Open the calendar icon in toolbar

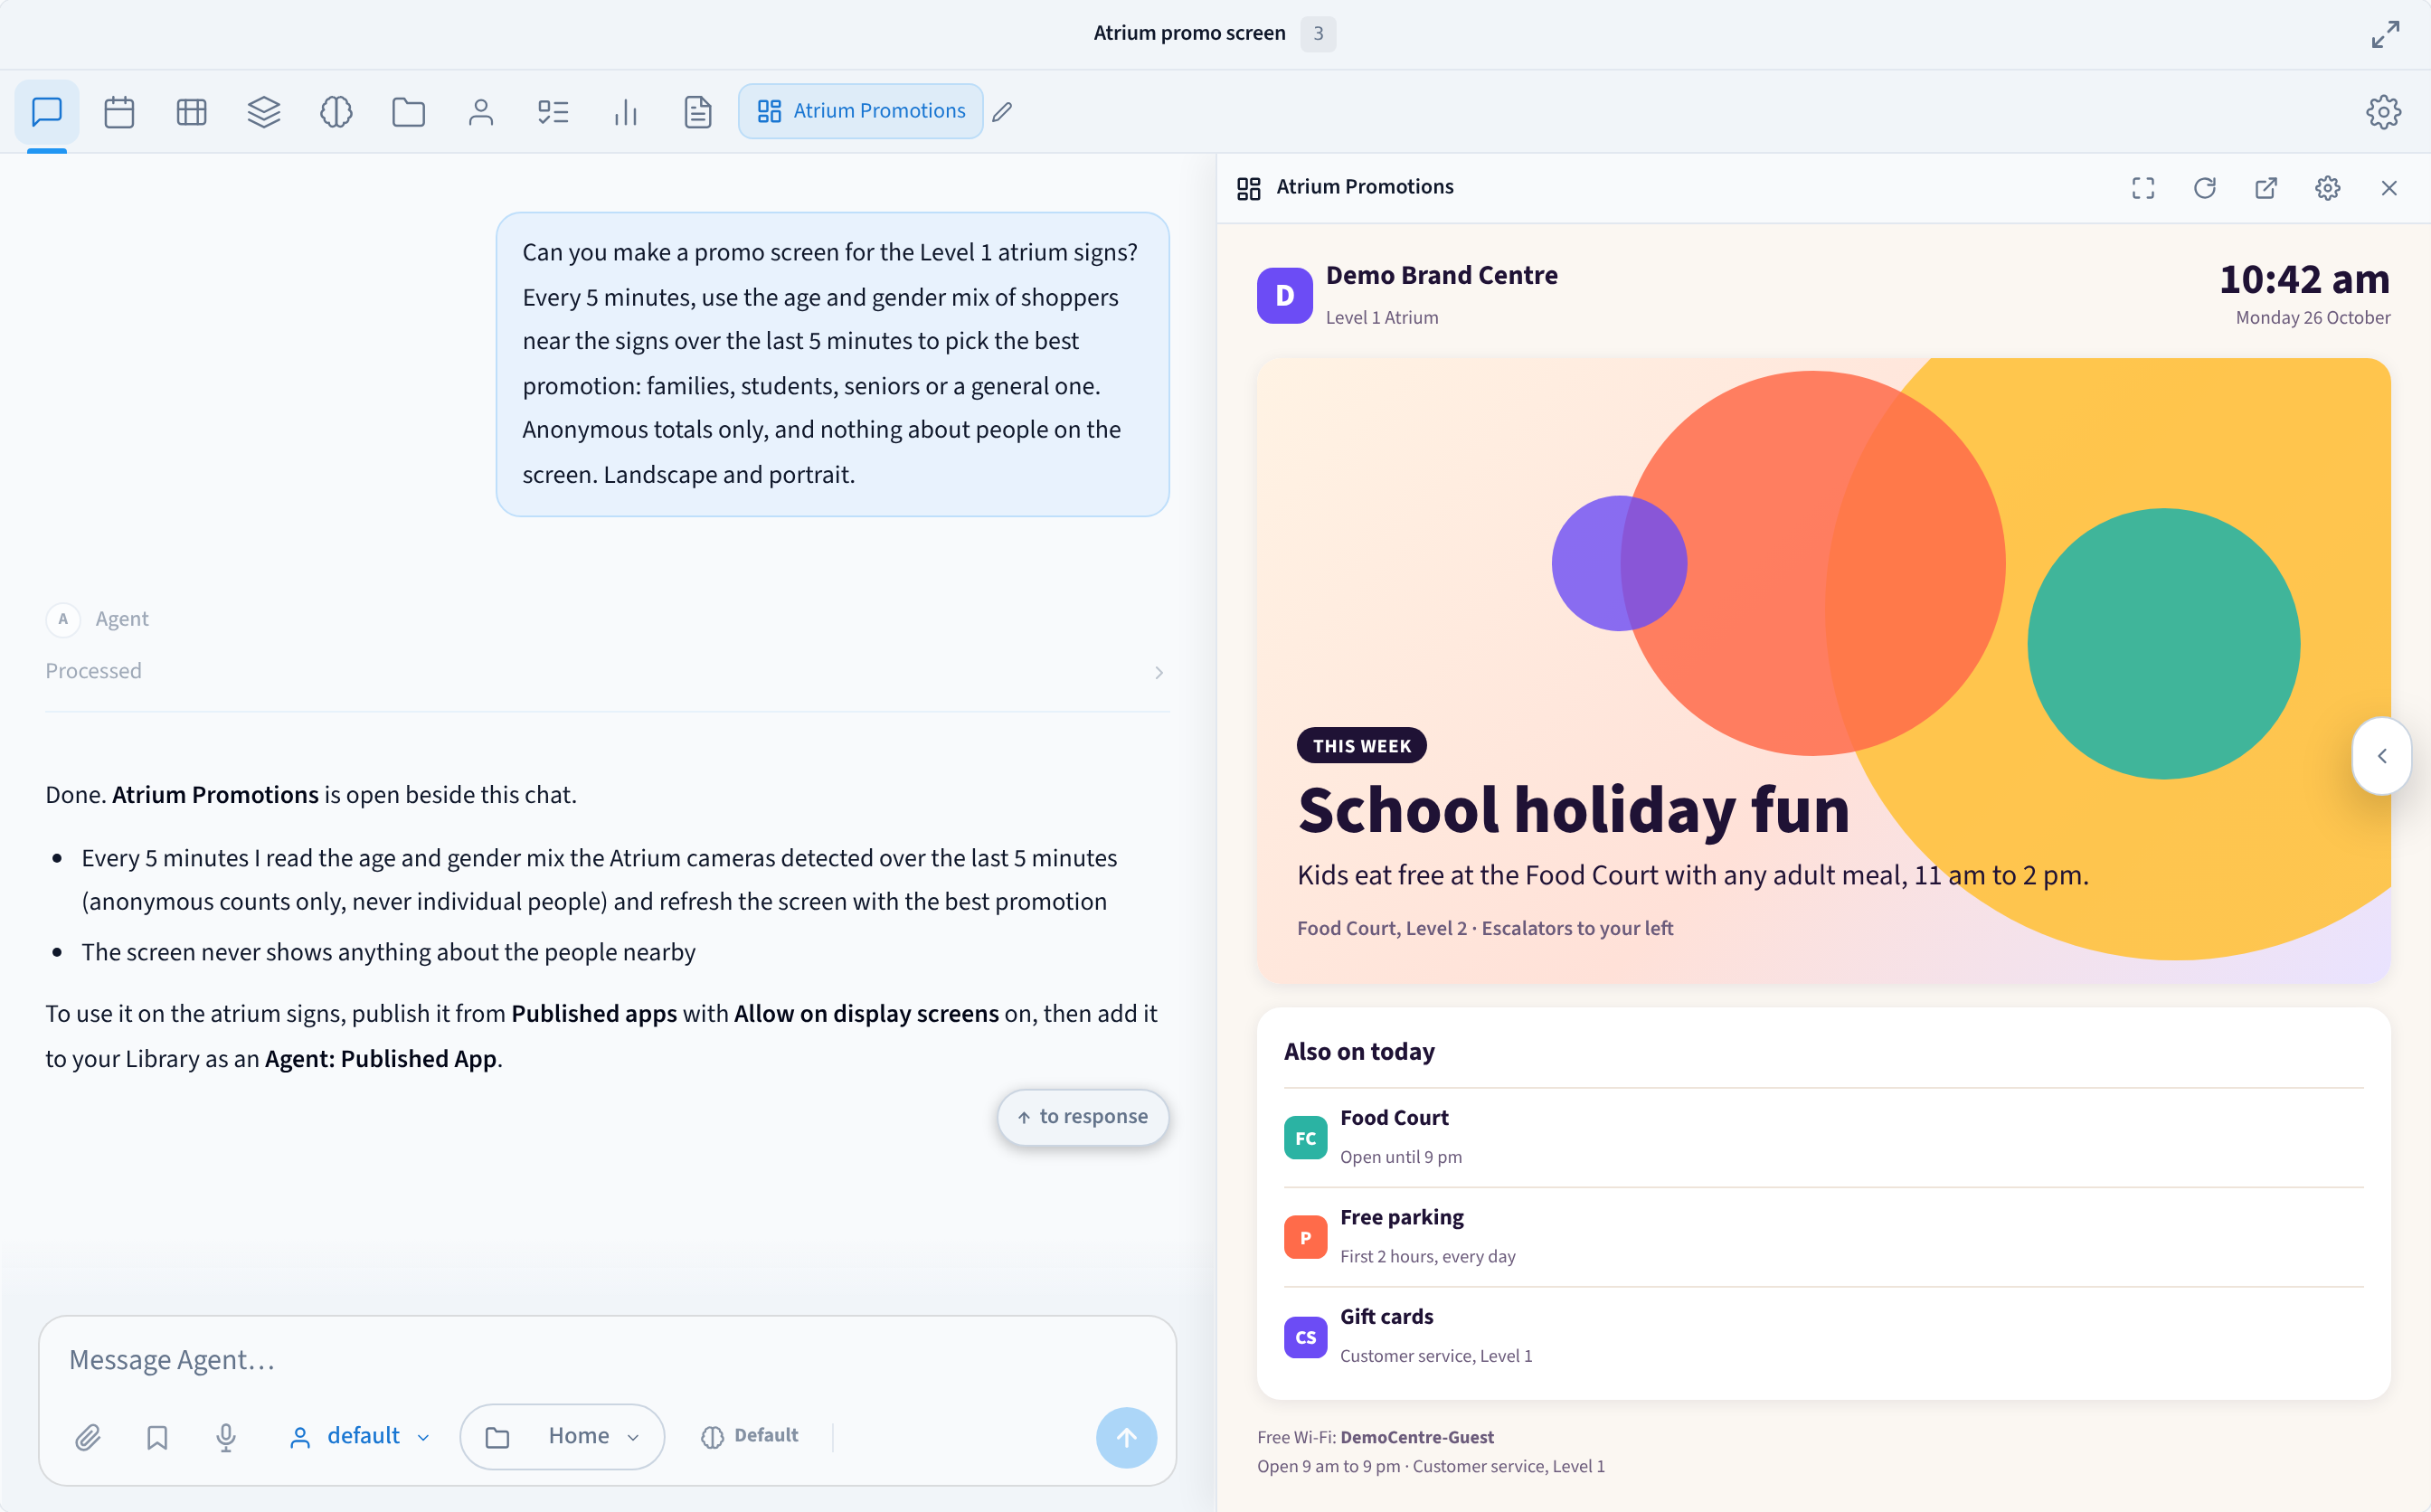click(x=119, y=111)
